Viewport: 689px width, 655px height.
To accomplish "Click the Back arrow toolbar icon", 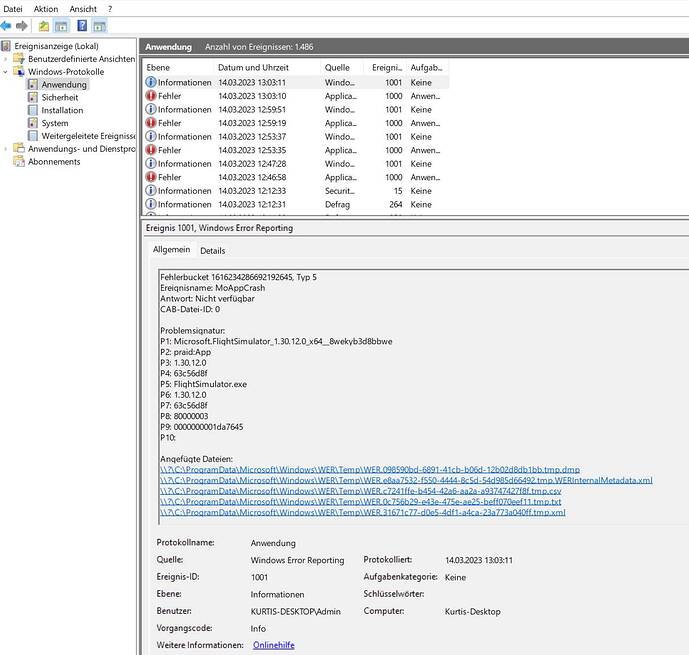I will click(6, 26).
